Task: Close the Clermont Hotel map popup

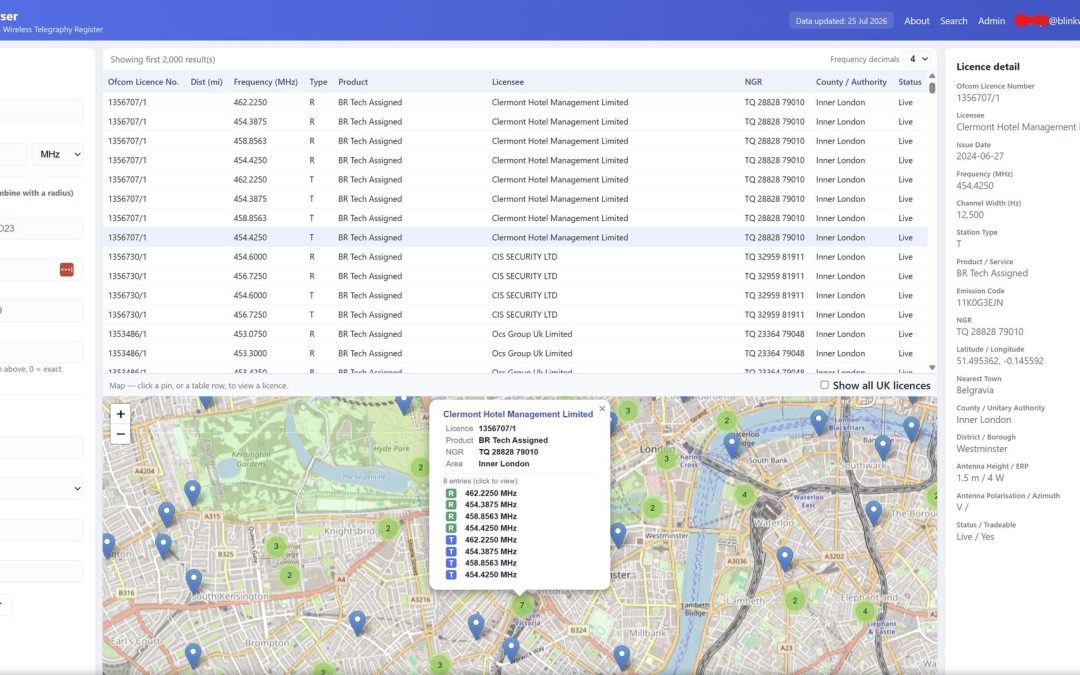Action: 602,408
